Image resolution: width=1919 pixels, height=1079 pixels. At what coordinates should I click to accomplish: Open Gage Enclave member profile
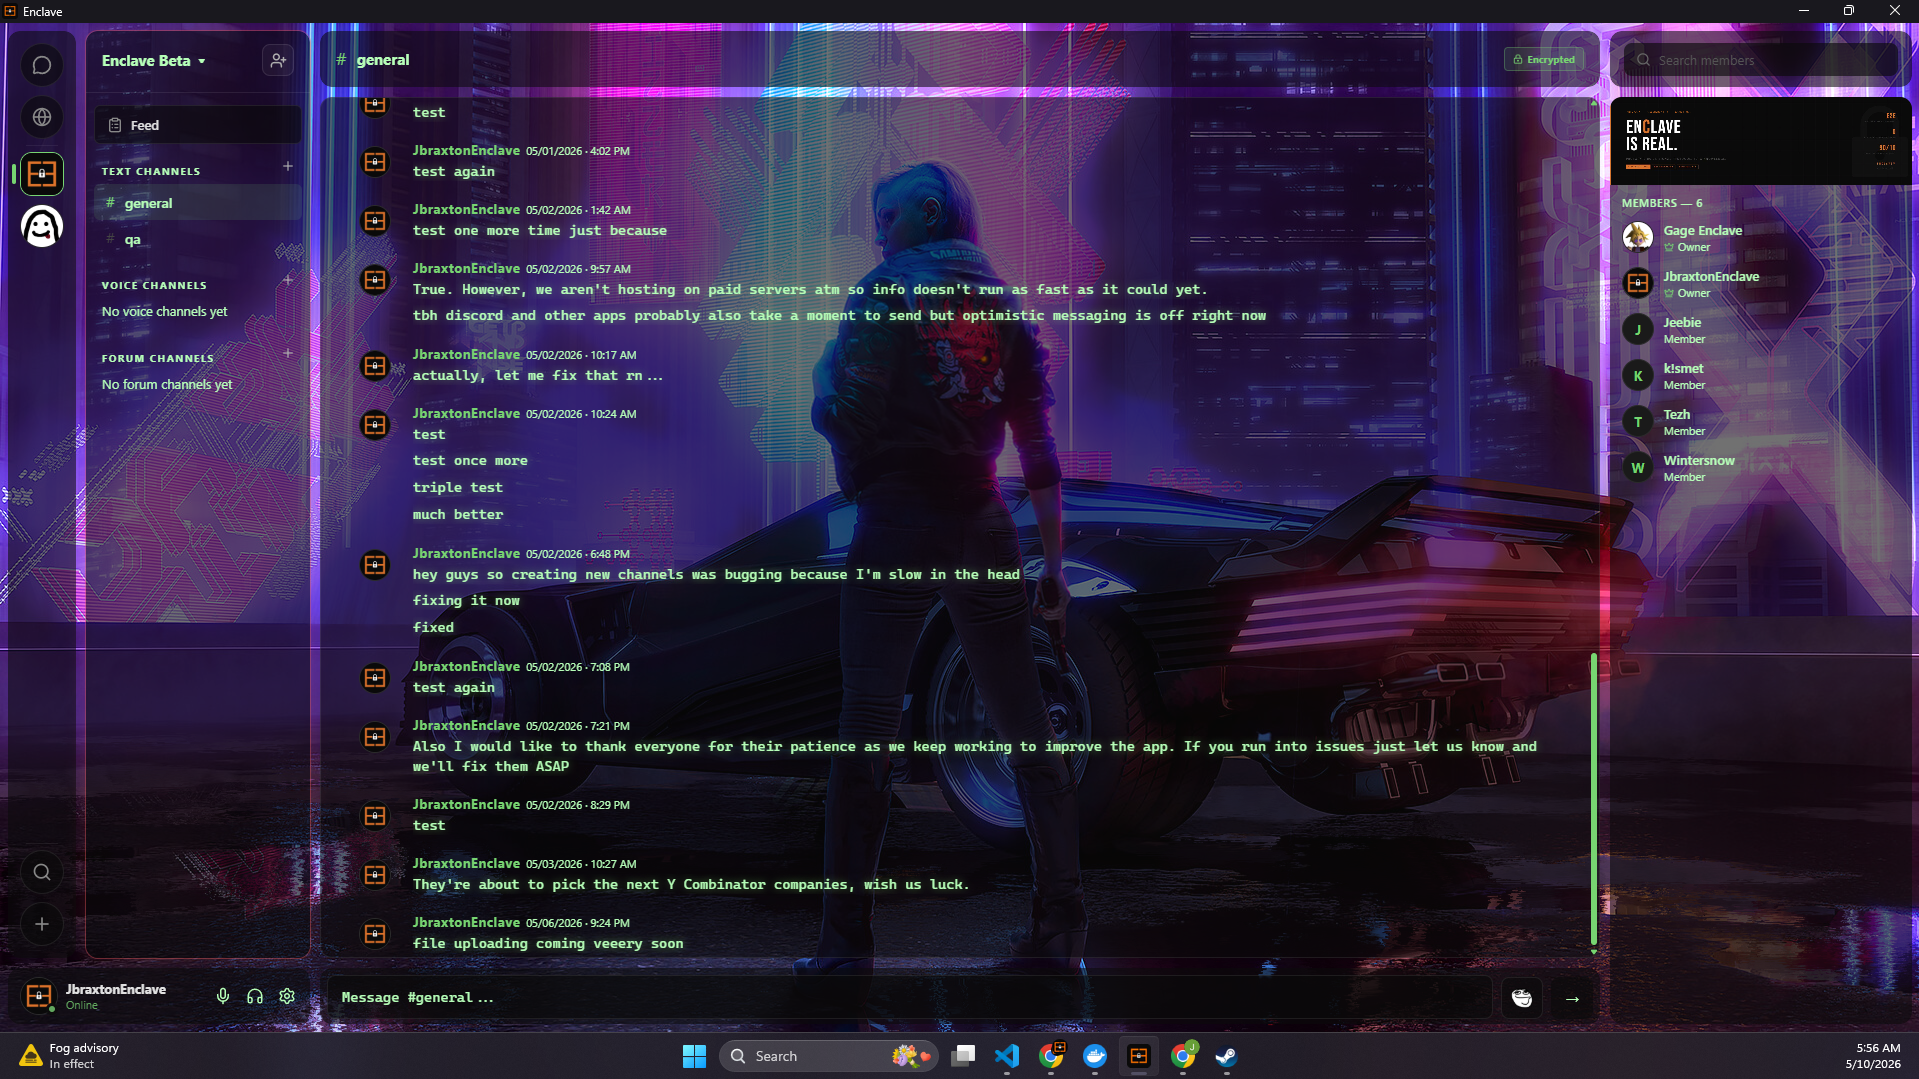[x=1761, y=238]
